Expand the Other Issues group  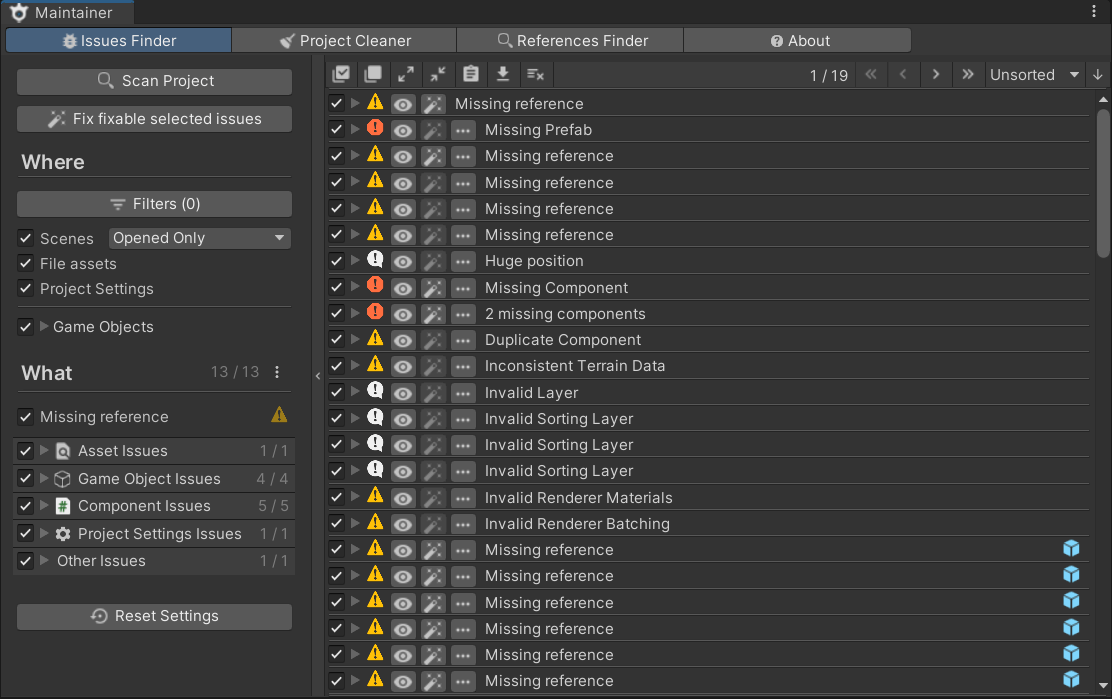[x=44, y=560]
